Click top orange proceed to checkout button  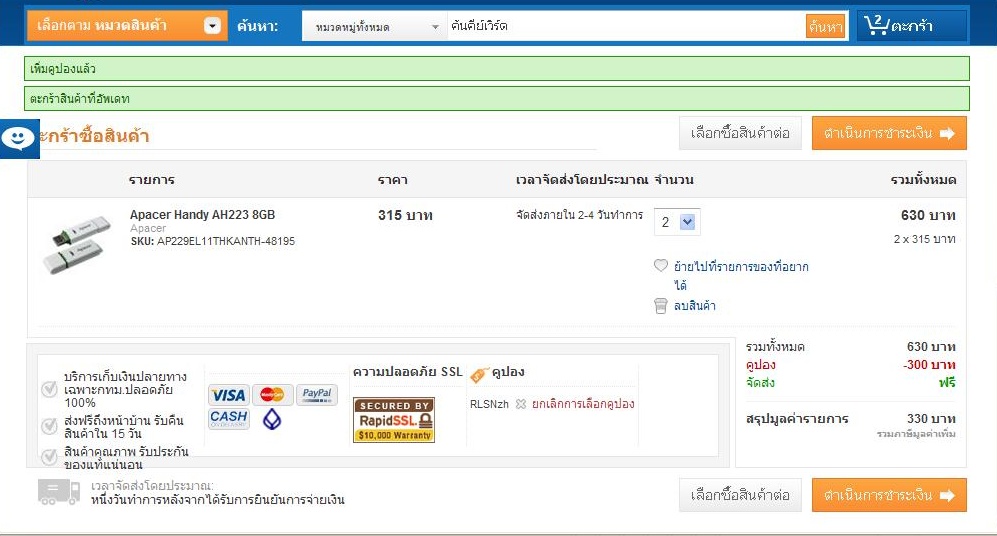(x=889, y=133)
